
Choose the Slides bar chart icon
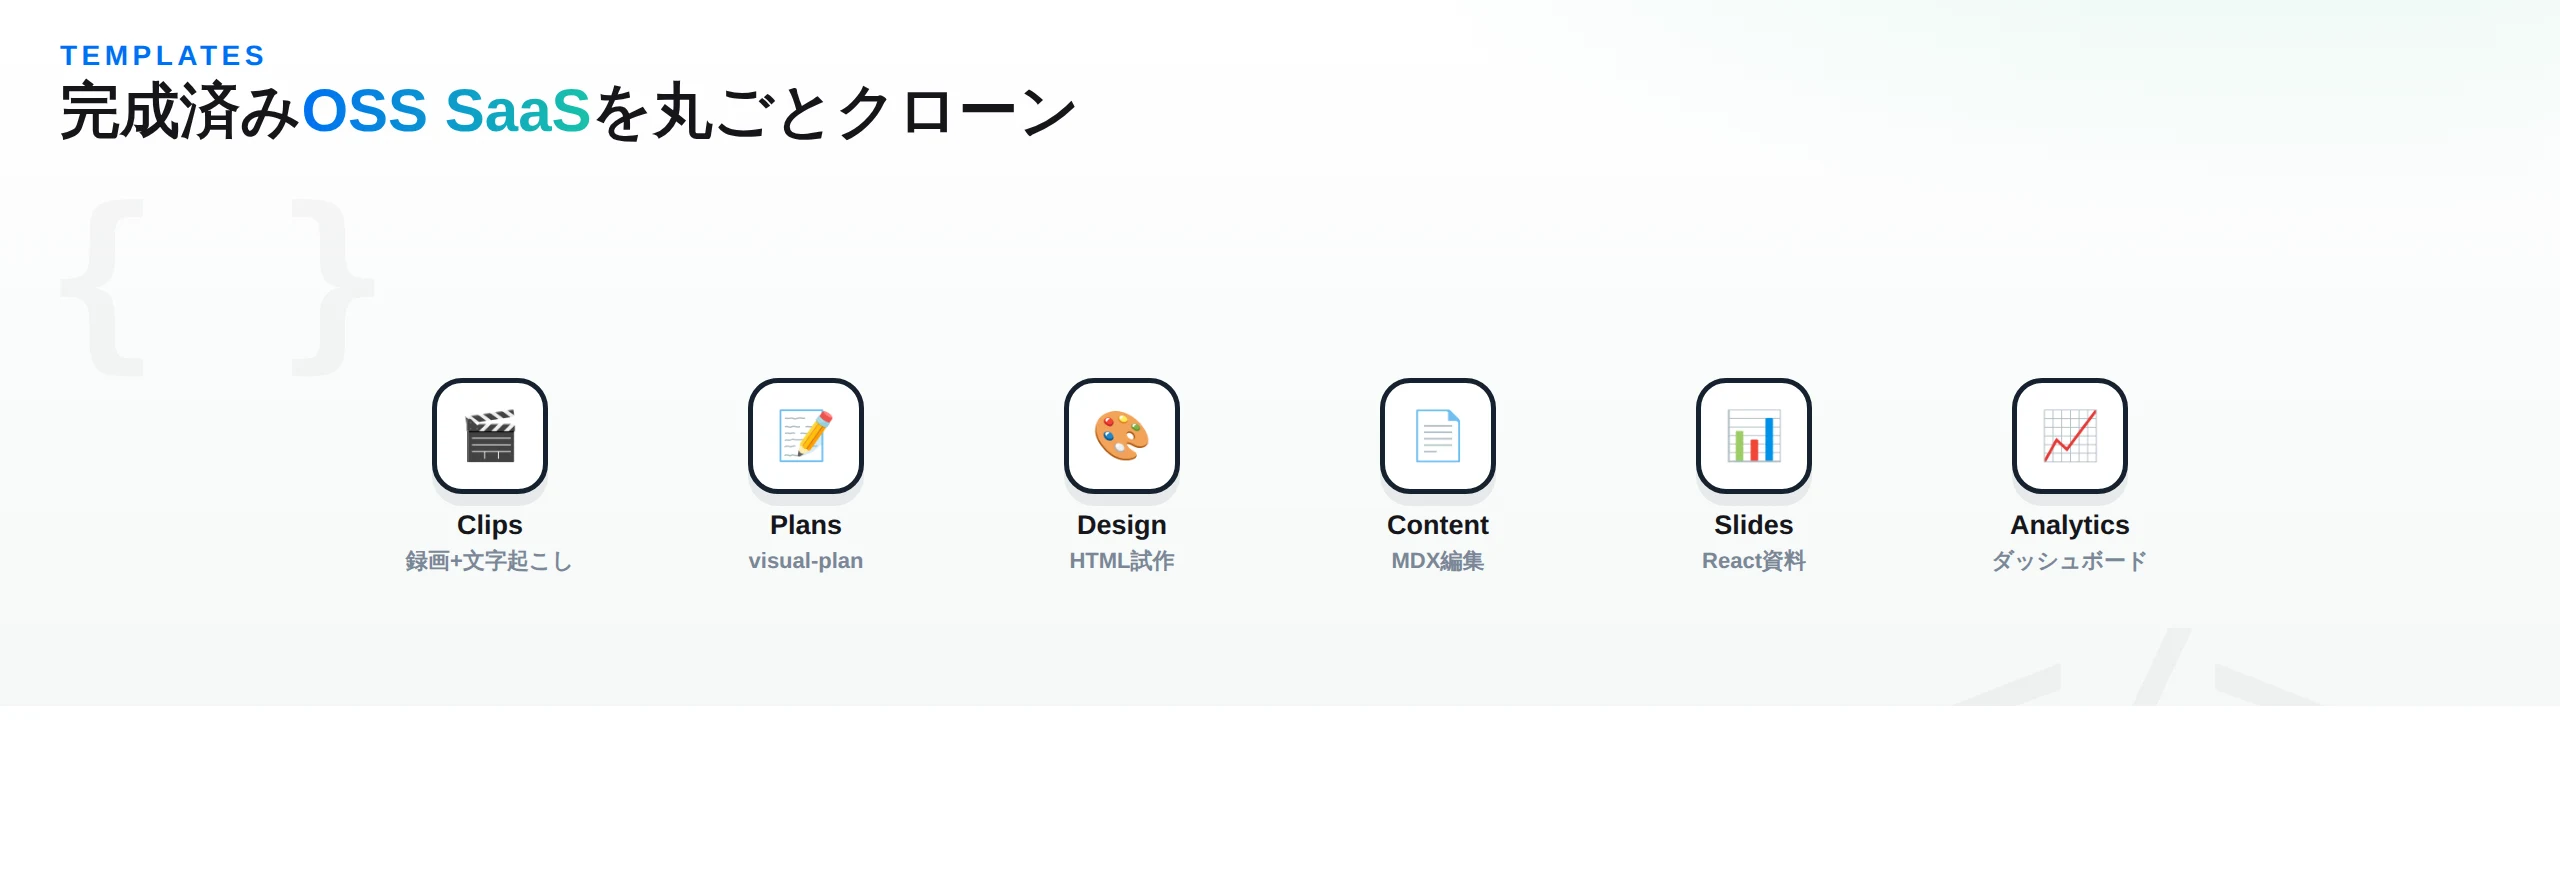(1754, 436)
